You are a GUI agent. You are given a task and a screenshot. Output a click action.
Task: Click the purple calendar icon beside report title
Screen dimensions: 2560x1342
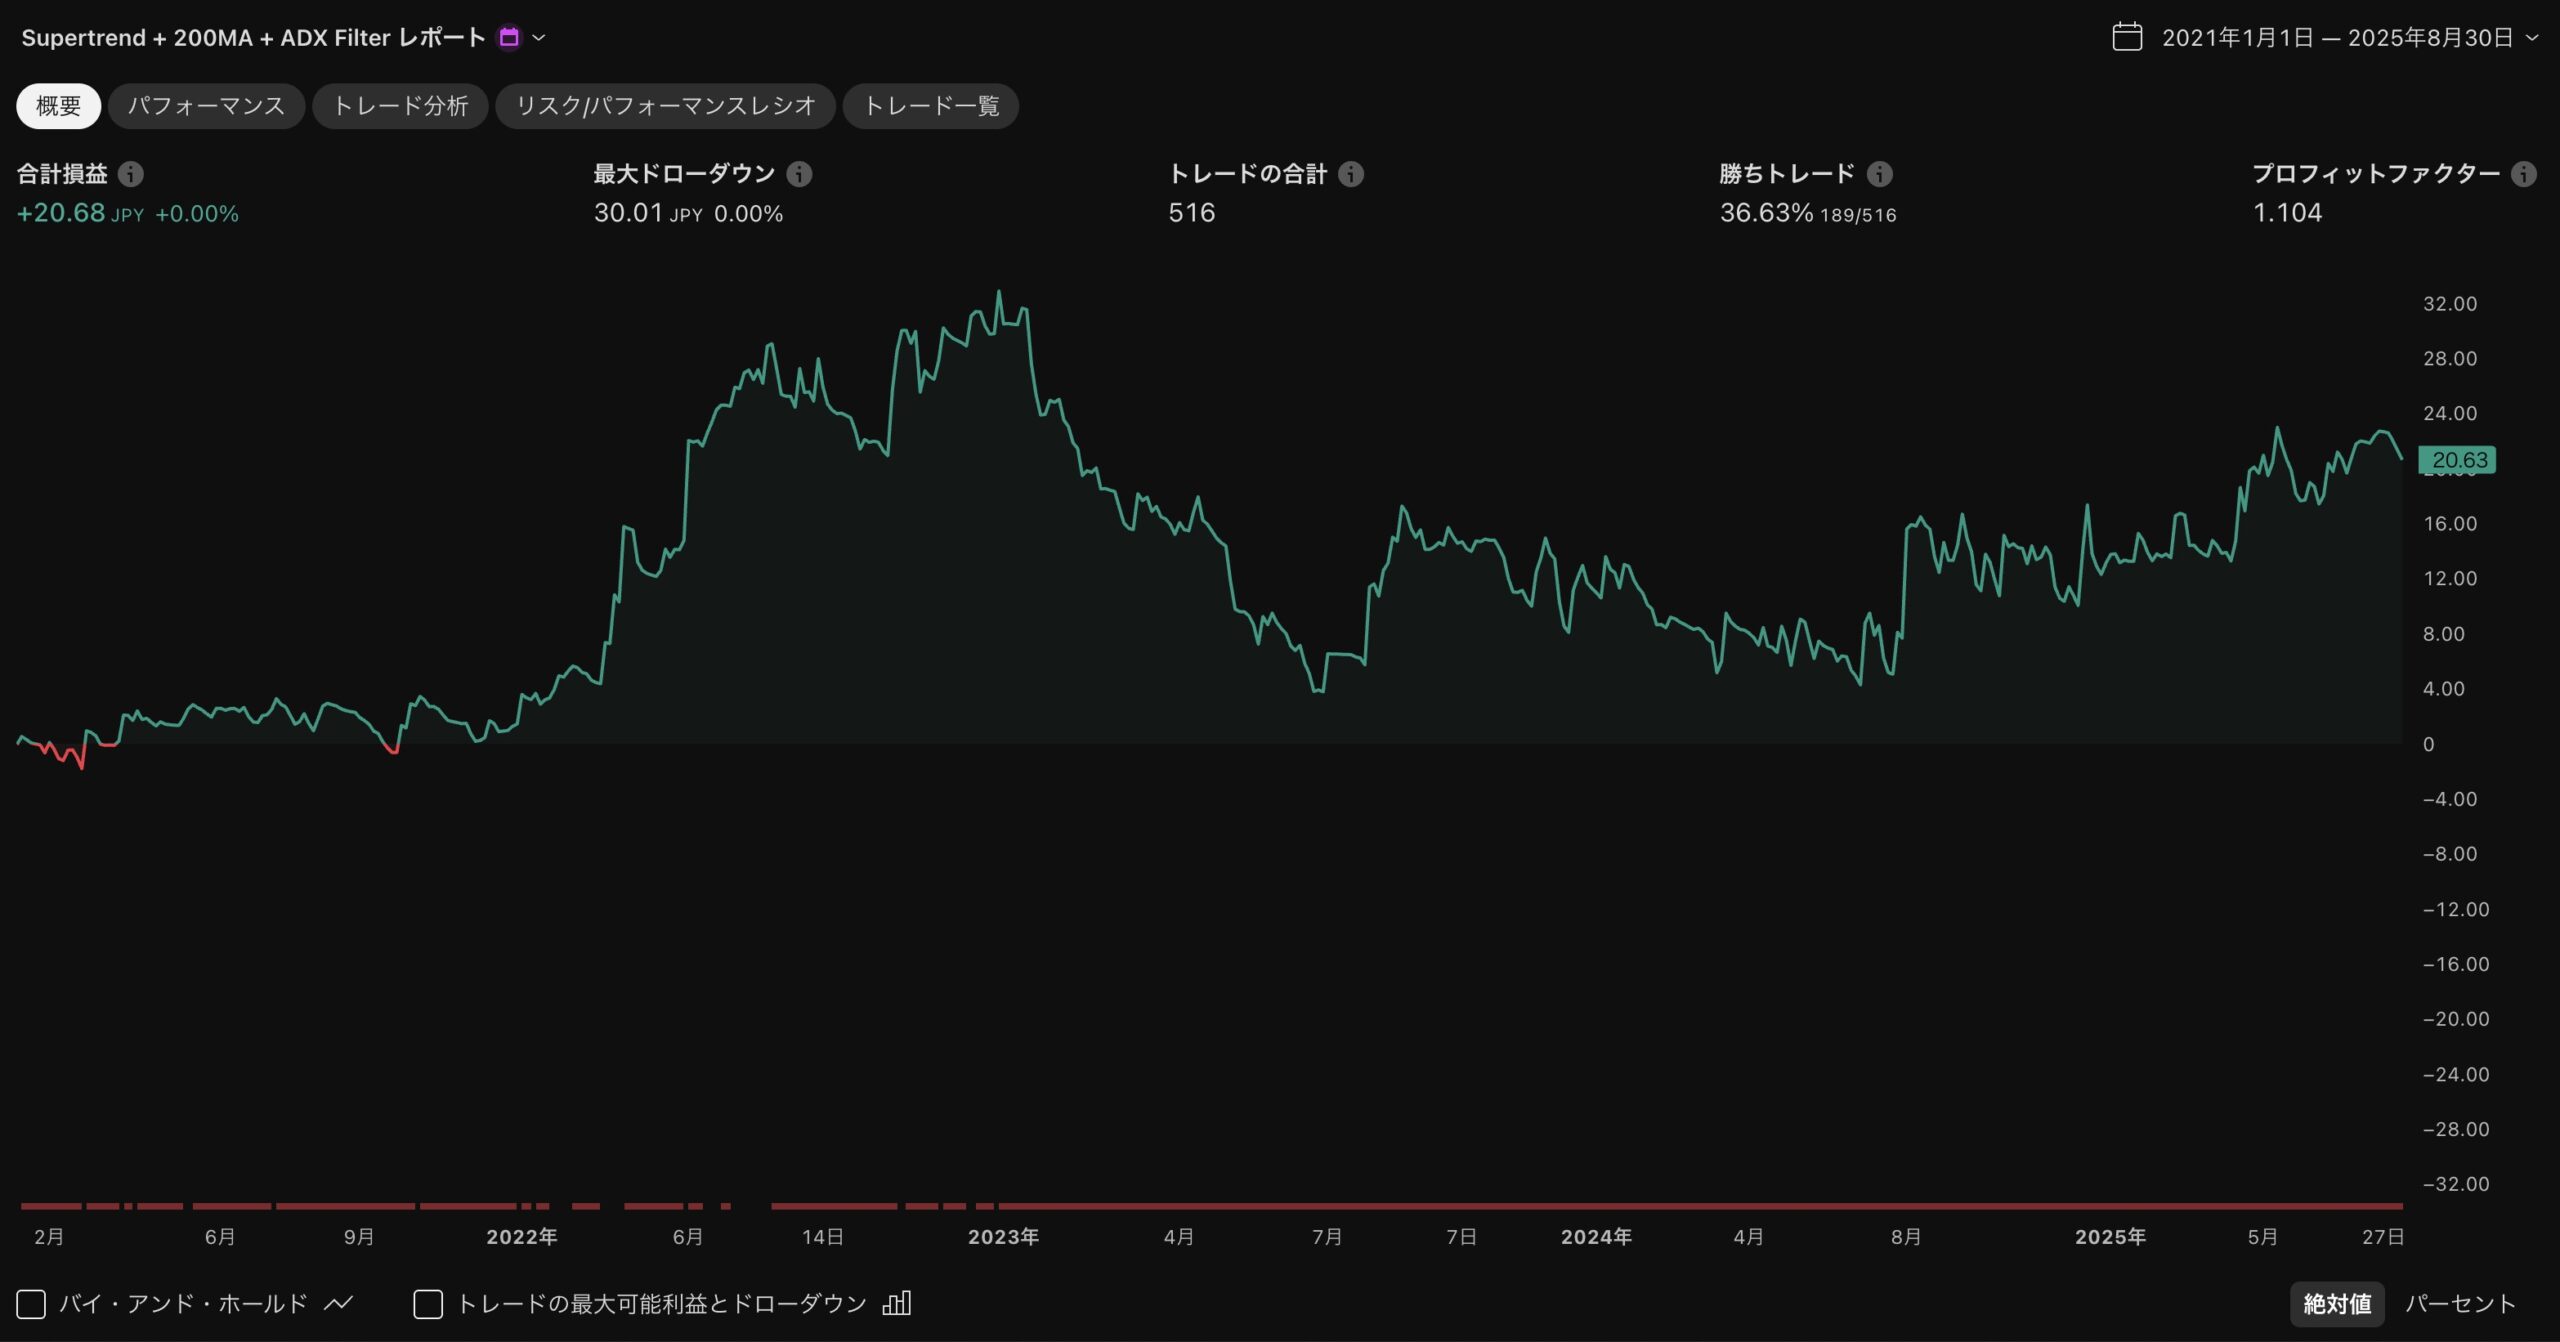click(509, 37)
